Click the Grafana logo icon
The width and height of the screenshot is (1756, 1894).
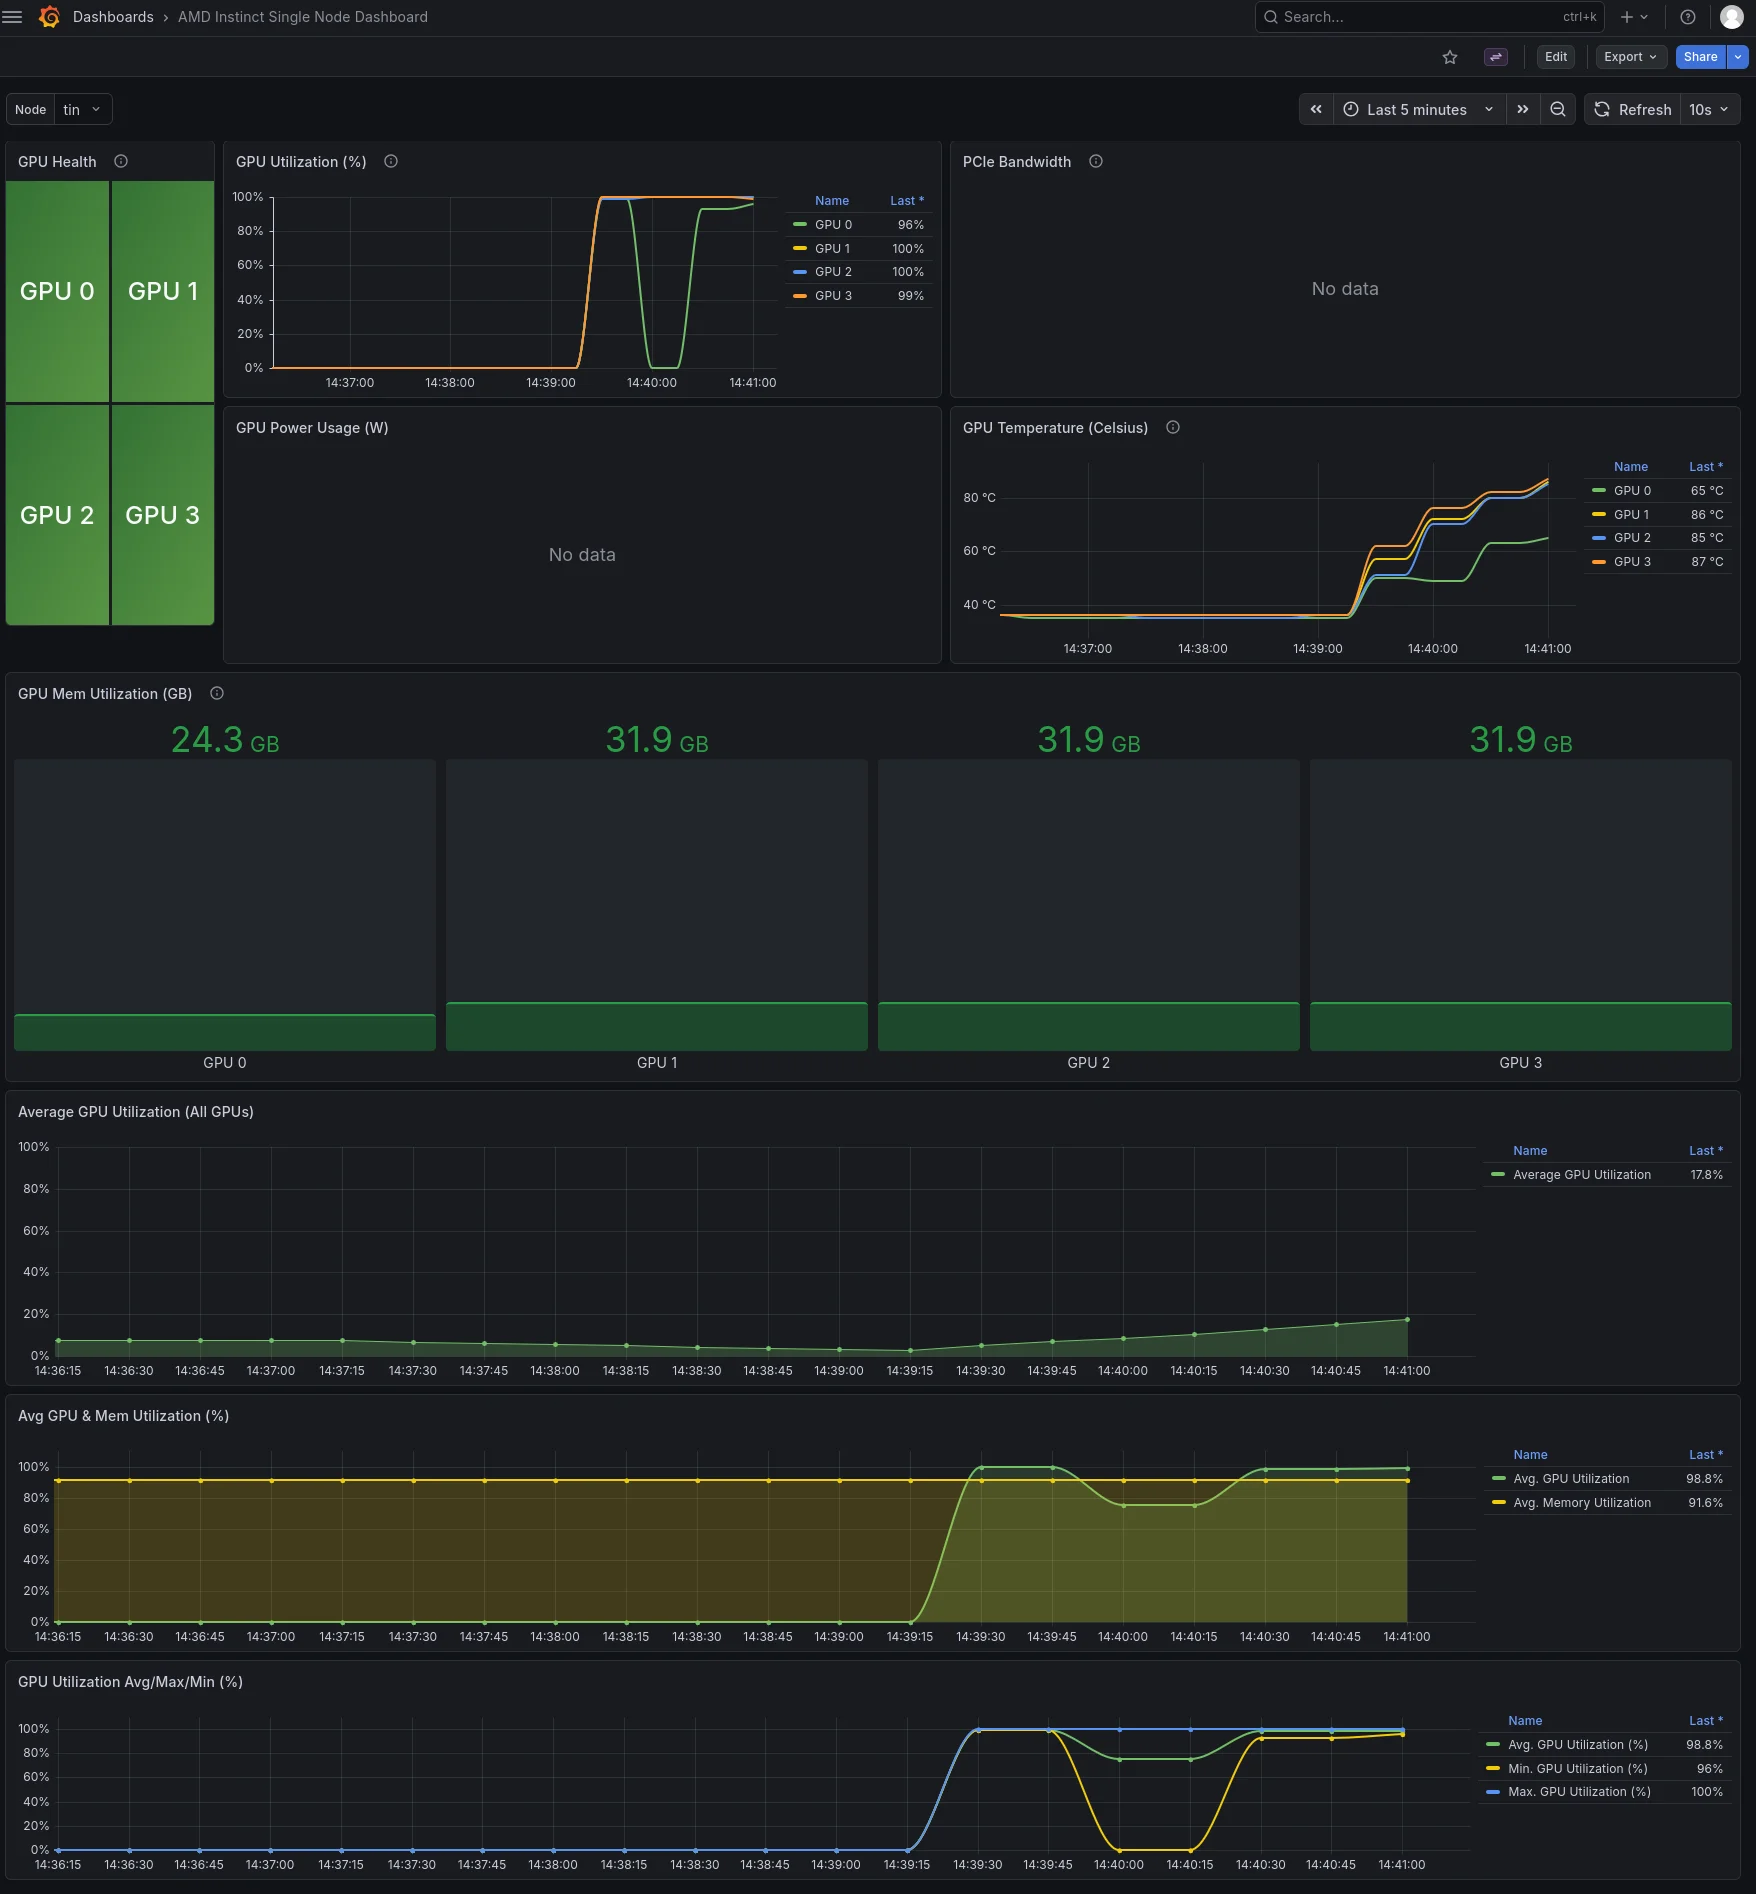point(48,17)
